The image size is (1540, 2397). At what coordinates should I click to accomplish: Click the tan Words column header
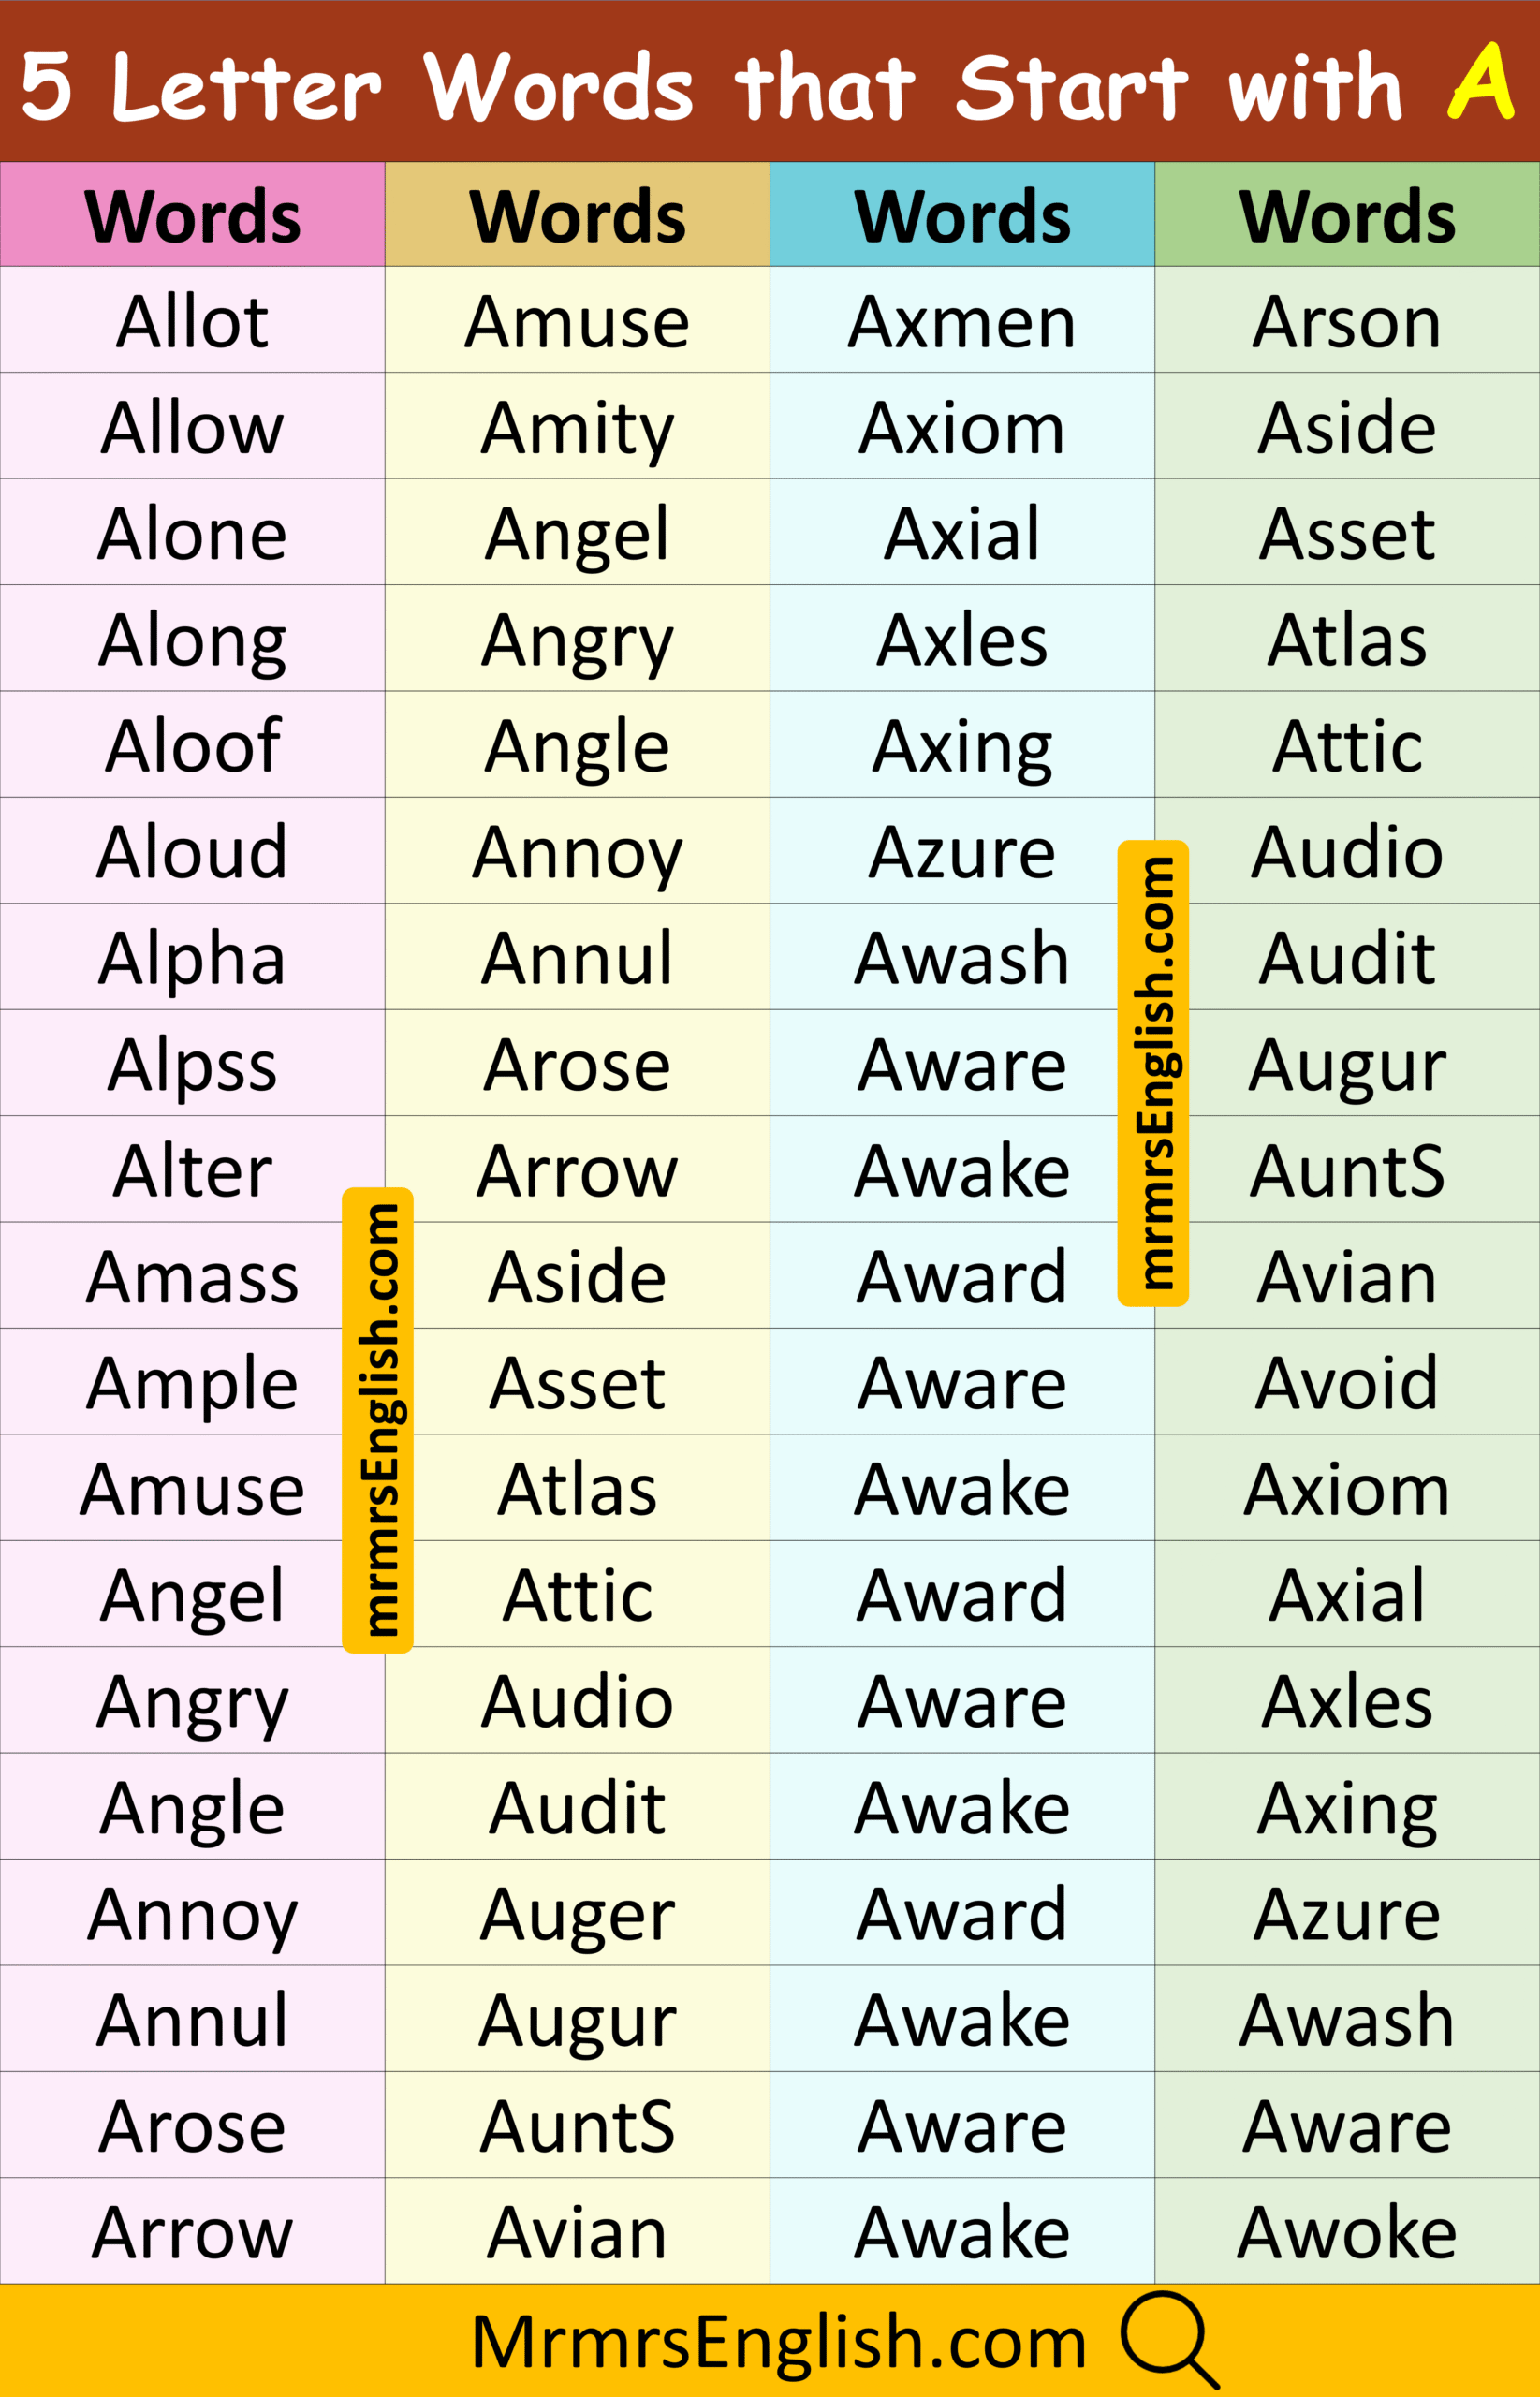pos(577,215)
